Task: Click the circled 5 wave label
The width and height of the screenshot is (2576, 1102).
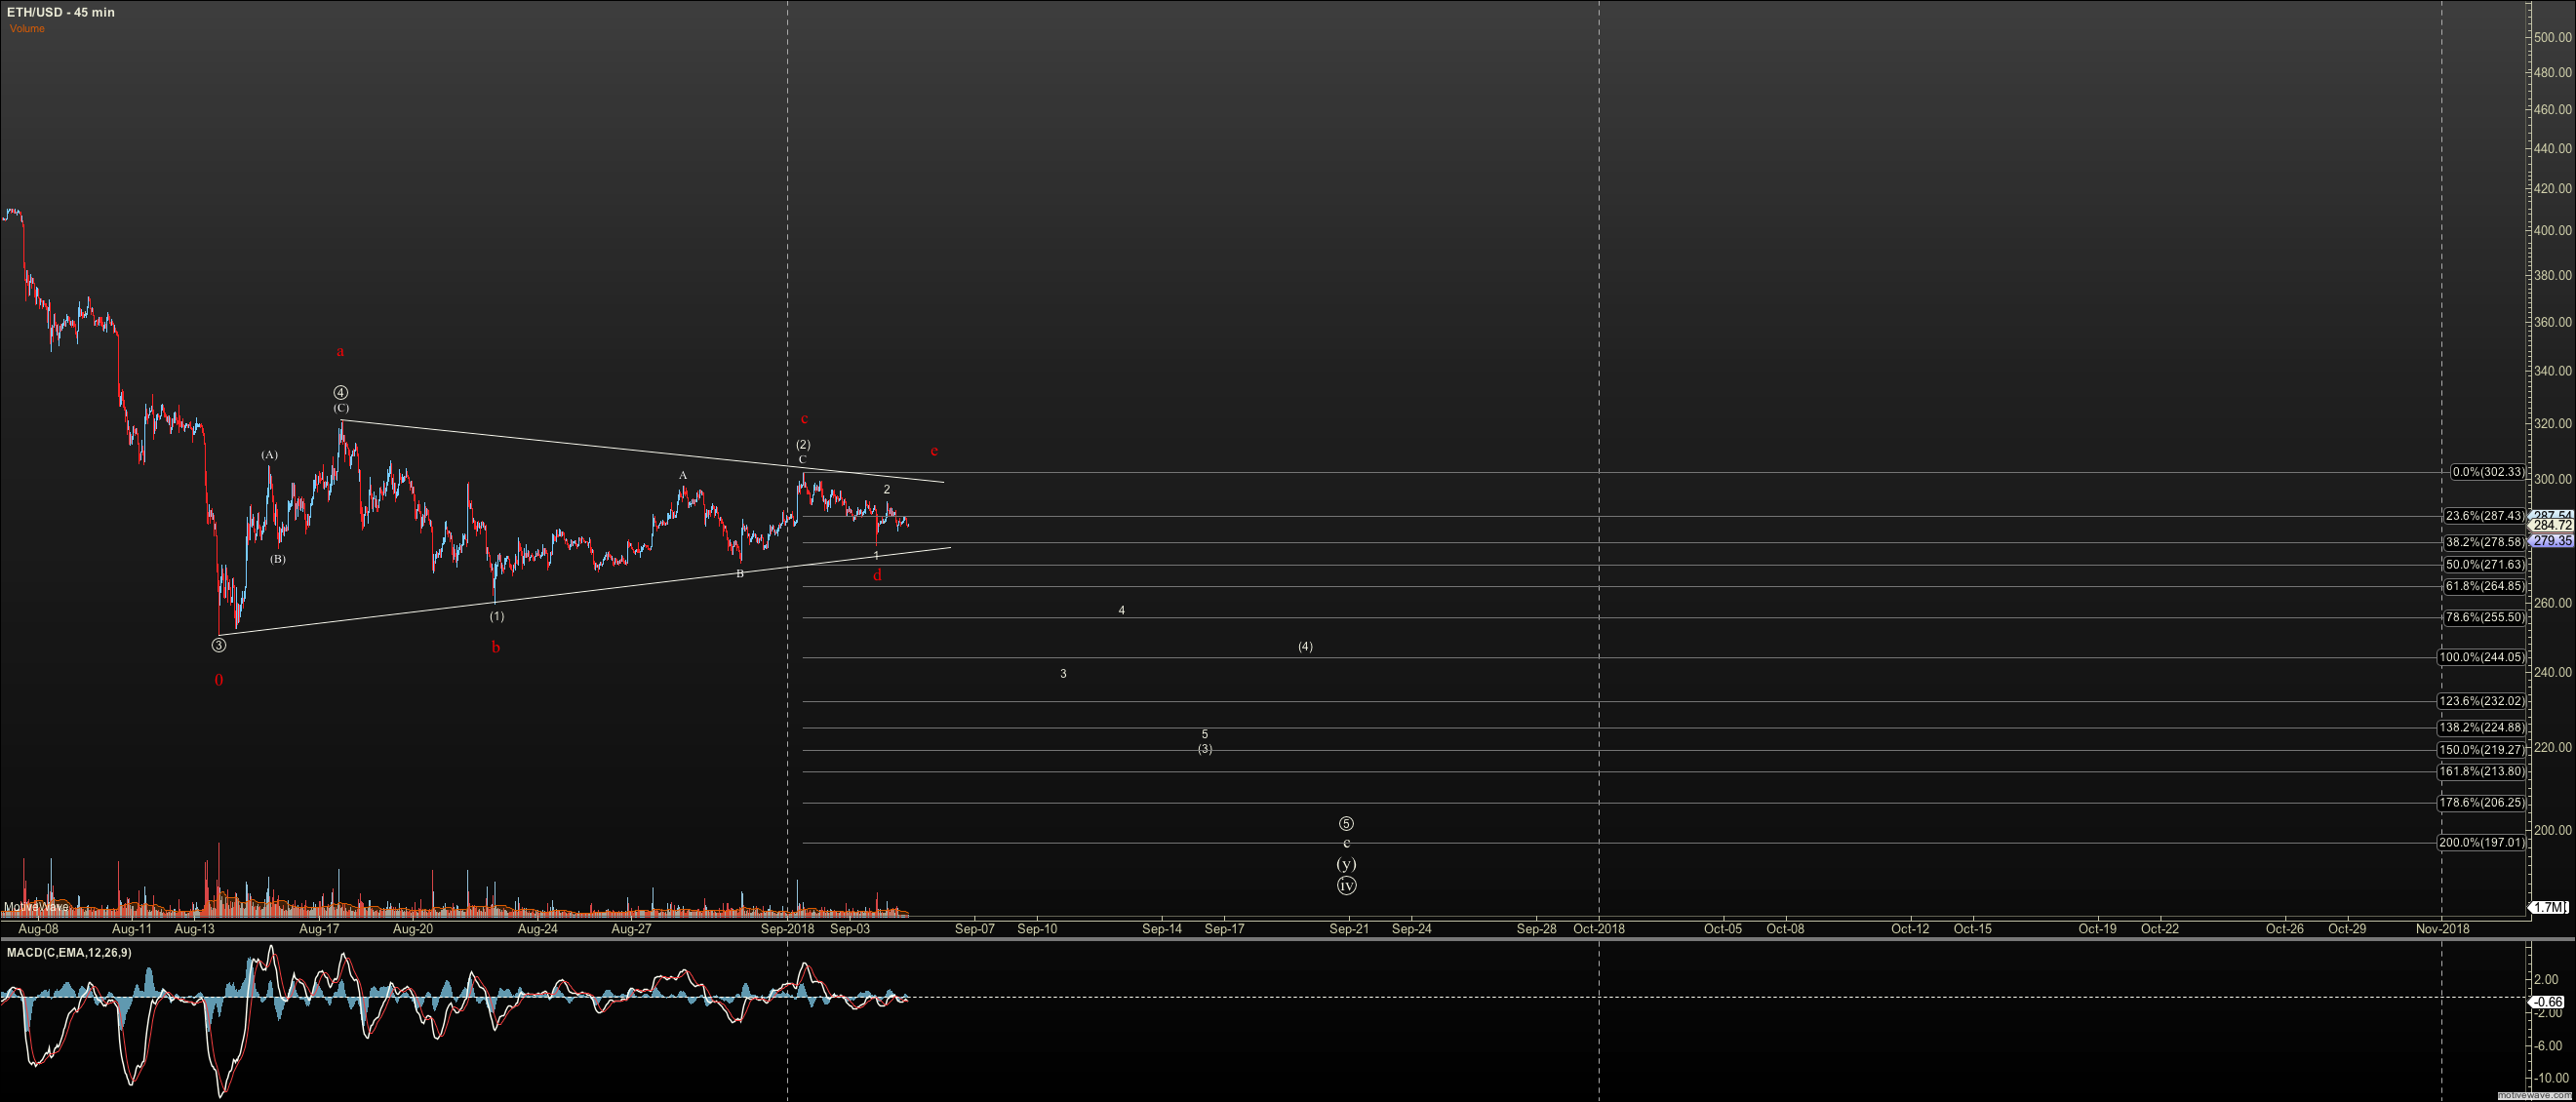Action: 1346,824
